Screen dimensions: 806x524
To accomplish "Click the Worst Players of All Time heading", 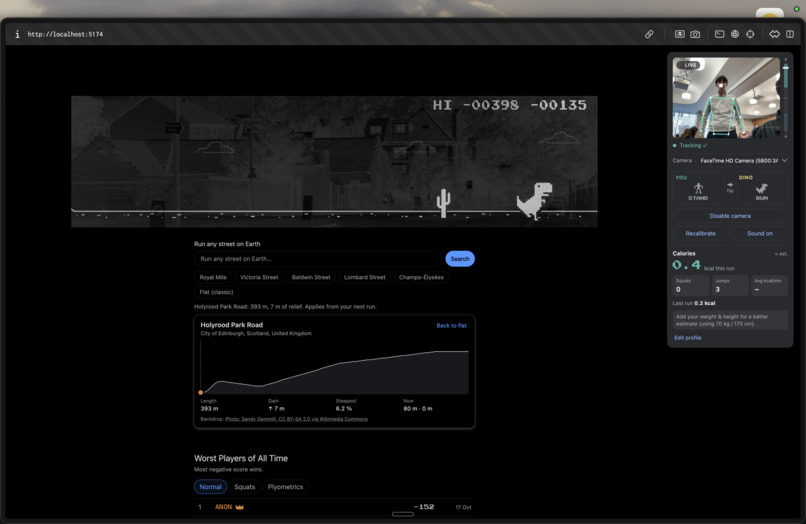I will click(241, 458).
